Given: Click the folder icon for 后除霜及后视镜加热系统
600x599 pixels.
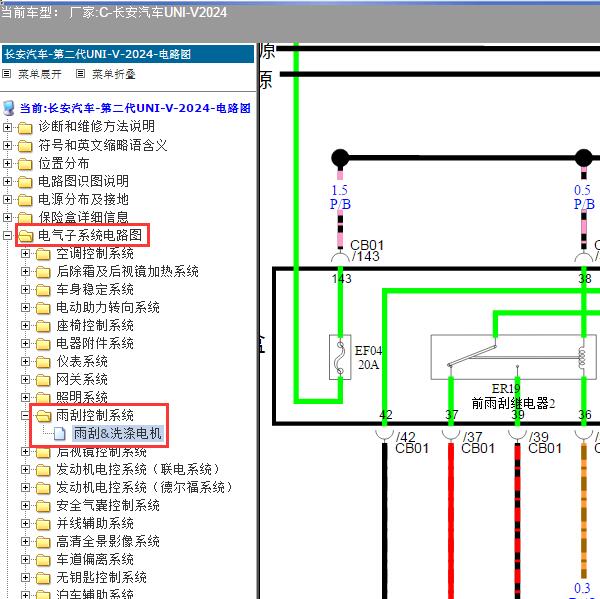Looking at the screenshot, I should [x=43, y=272].
